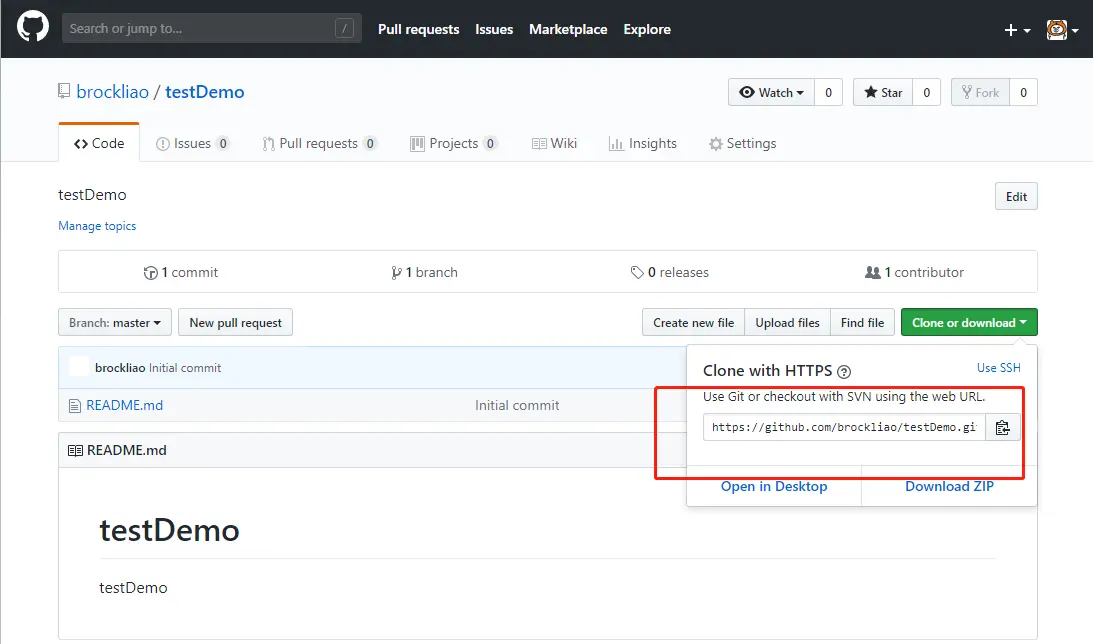Open the Branch: master dropdown
This screenshot has height=644, width=1093.
click(115, 323)
